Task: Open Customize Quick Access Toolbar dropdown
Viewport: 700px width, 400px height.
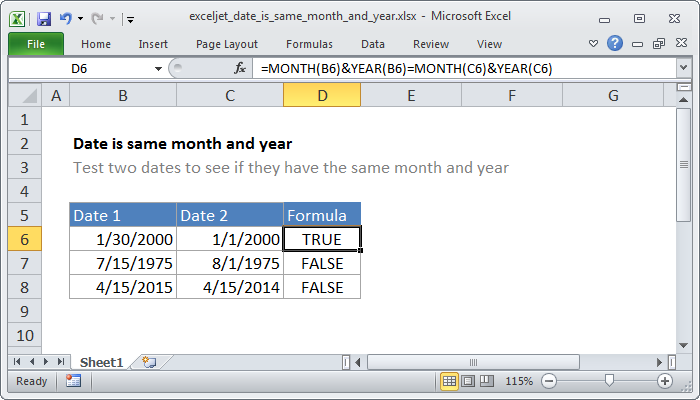Action: click(x=130, y=19)
